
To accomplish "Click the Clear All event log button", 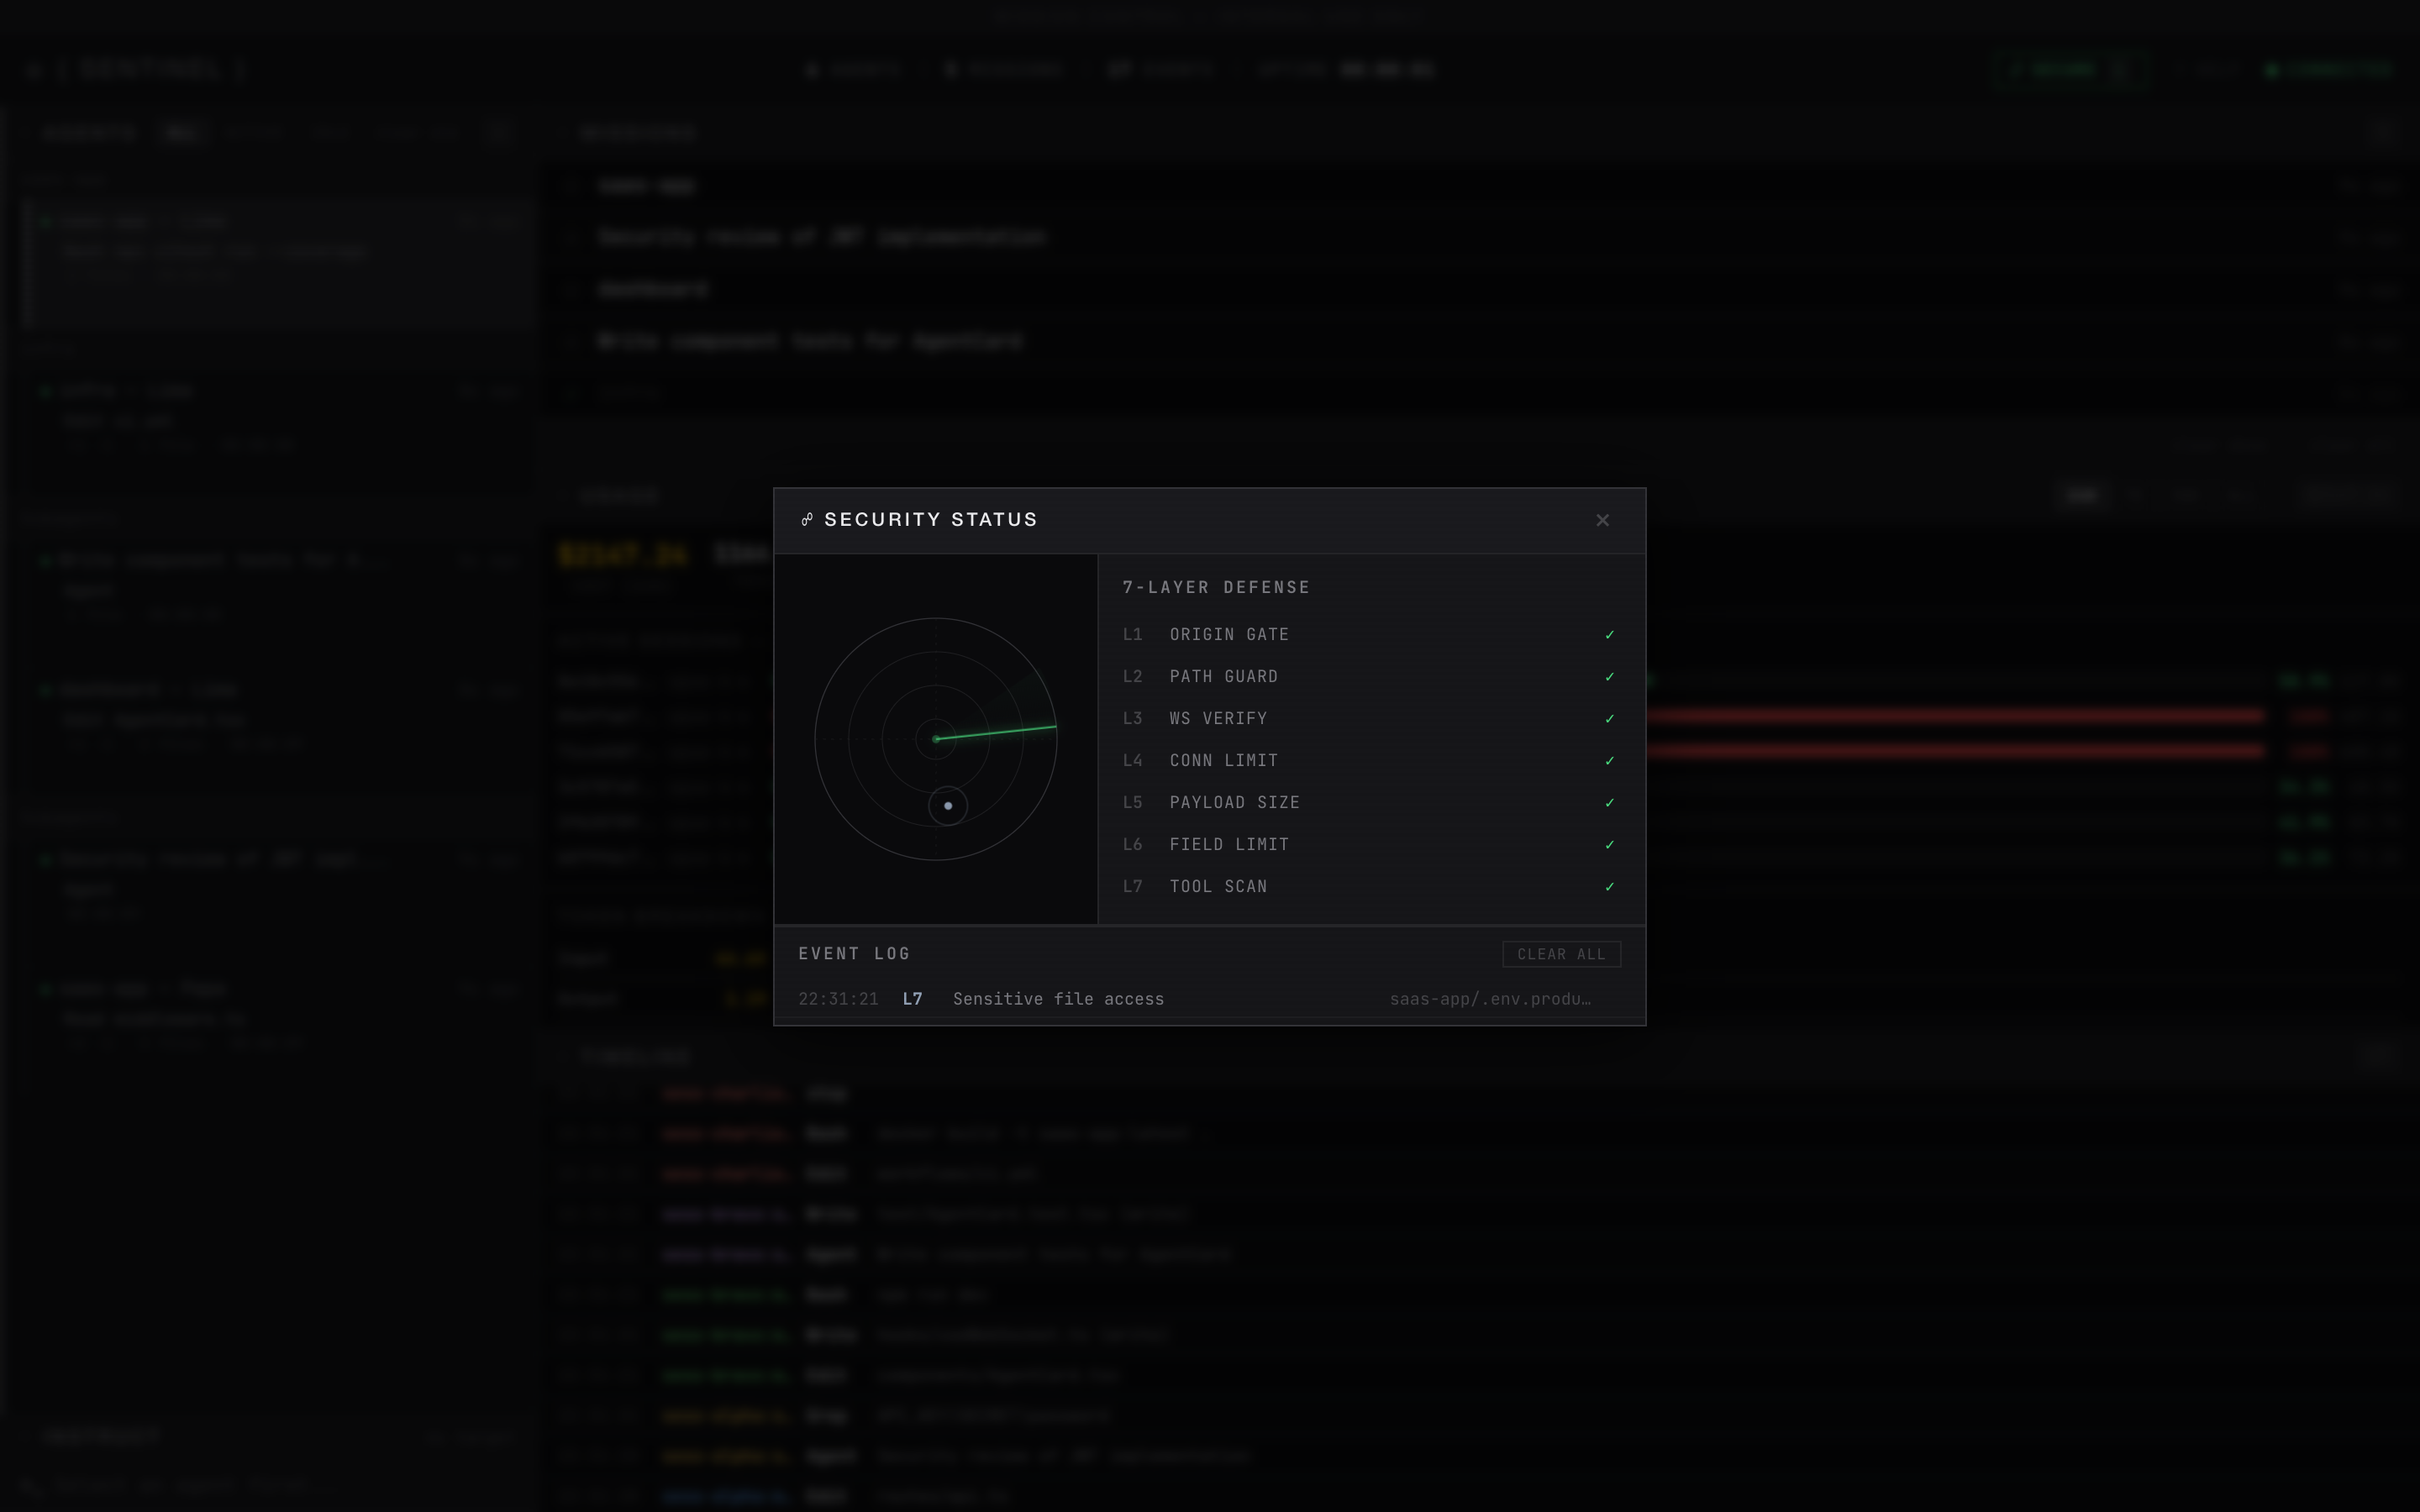I will tap(1561, 954).
